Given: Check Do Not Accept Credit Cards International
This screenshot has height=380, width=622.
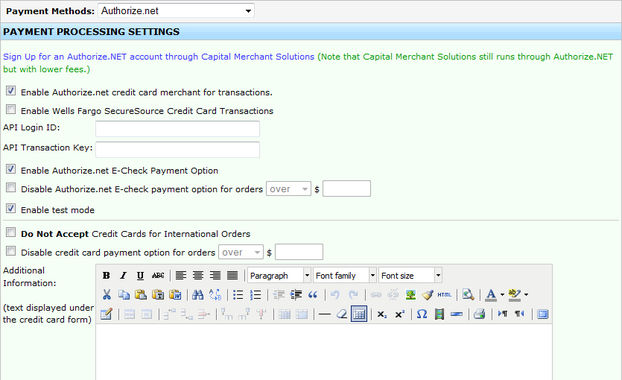Looking at the screenshot, I should (x=11, y=232).
